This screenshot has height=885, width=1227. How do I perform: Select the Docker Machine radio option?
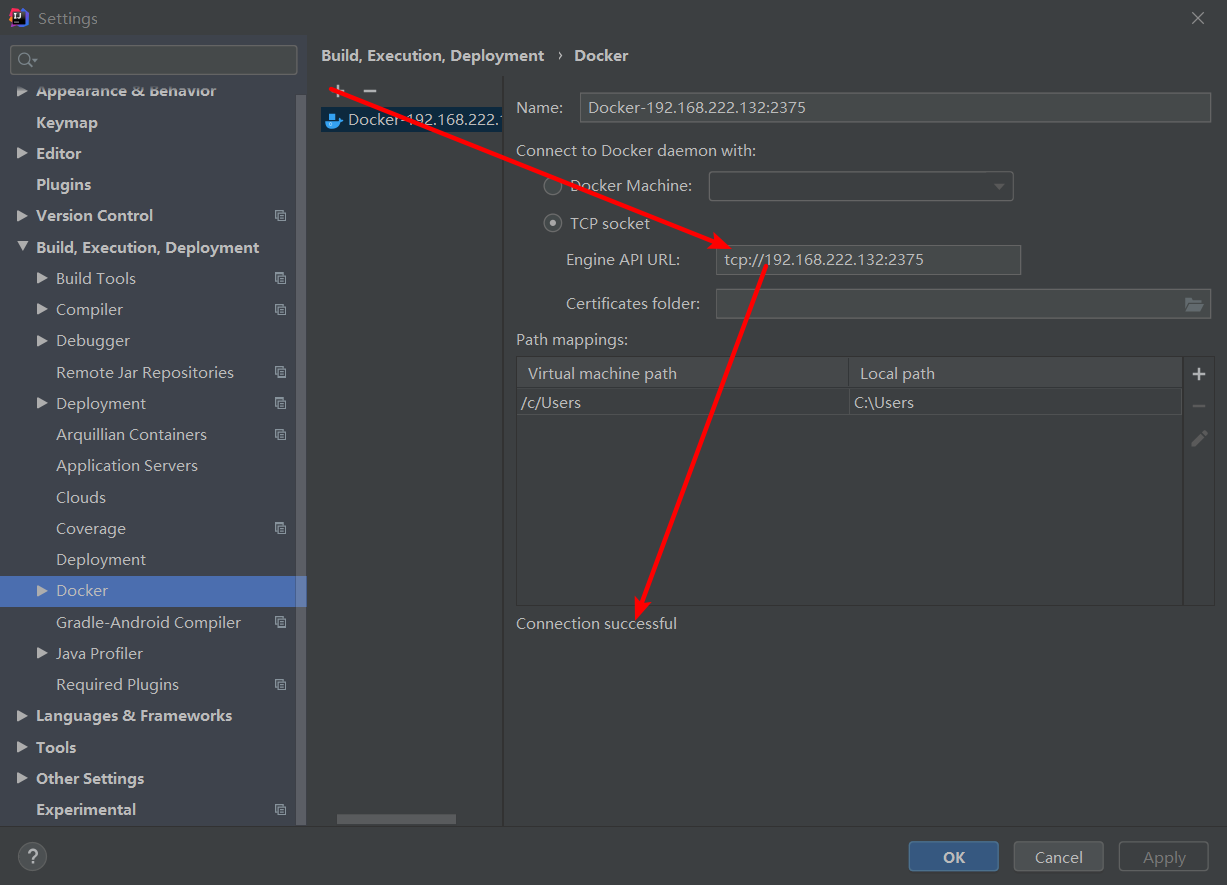pos(552,186)
